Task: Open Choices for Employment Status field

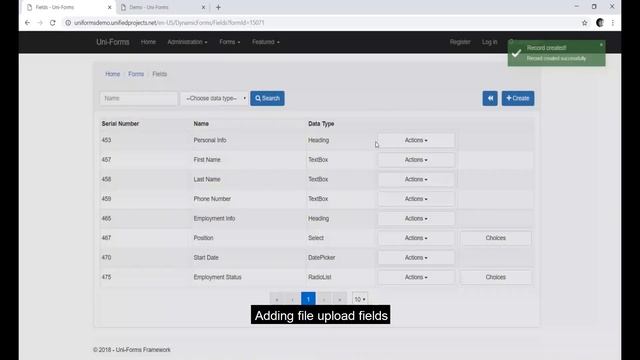Action: tap(496, 277)
